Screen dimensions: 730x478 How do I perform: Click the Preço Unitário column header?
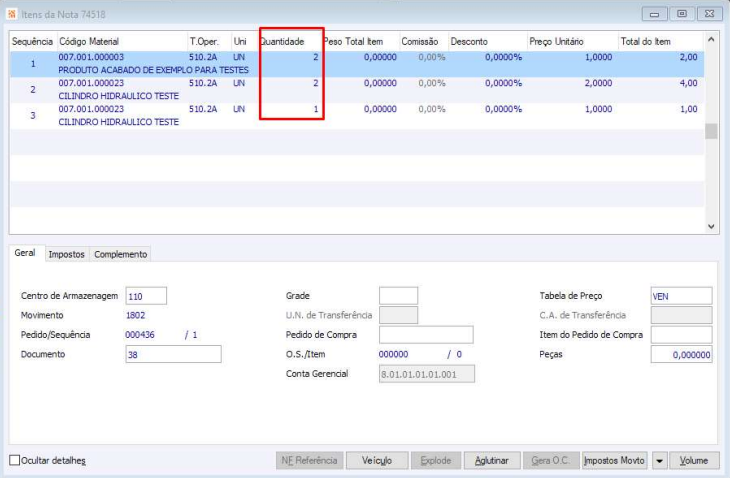coord(572,41)
